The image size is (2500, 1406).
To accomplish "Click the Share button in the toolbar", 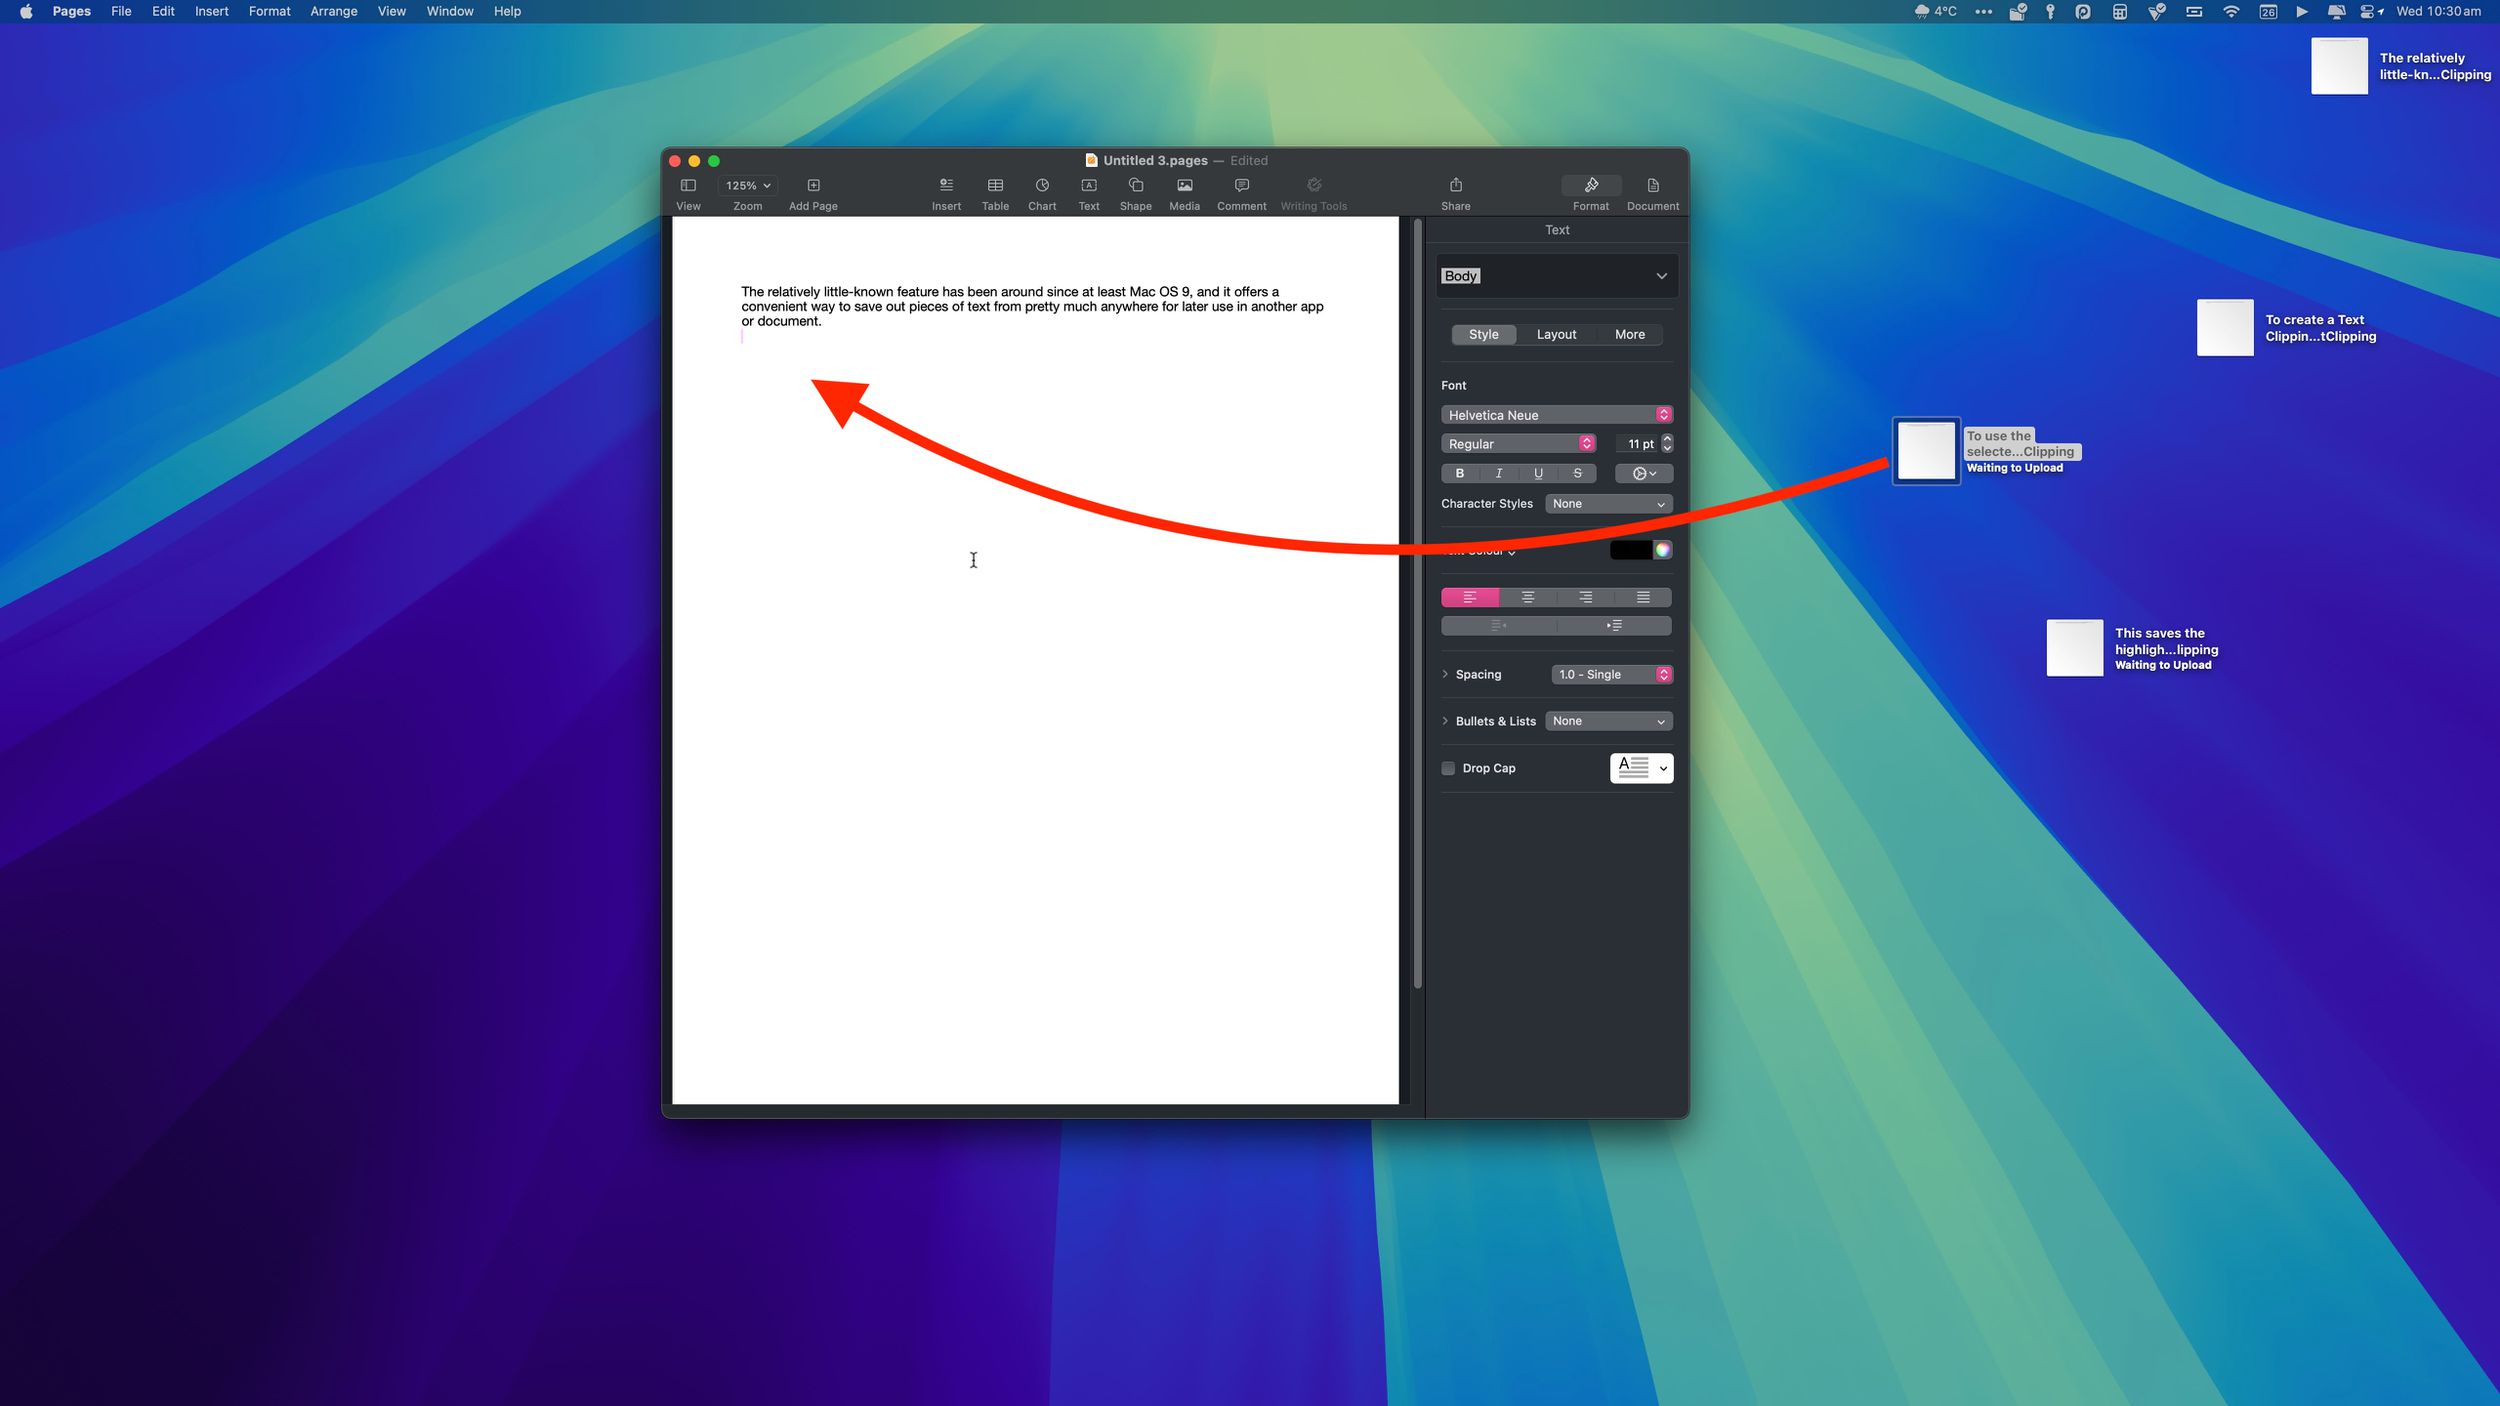I will point(1455,192).
